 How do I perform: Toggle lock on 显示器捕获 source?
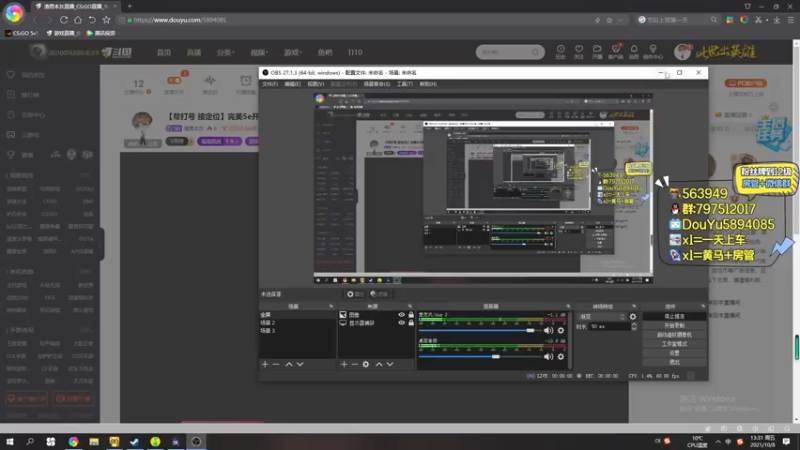tap(411, 323)
